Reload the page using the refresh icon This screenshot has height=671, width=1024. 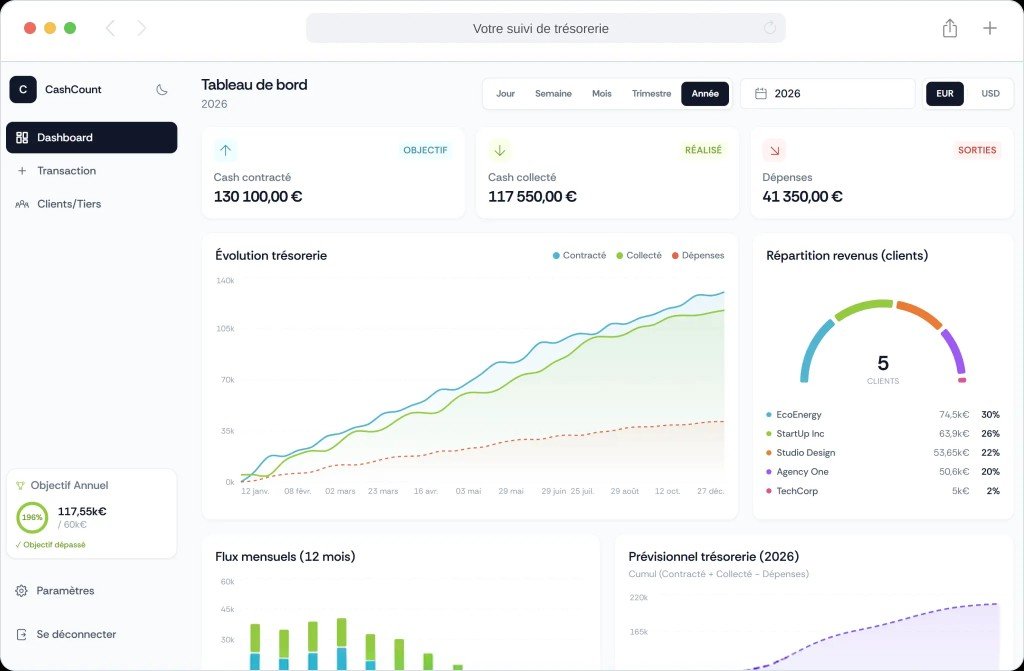(x=769, y=29)
